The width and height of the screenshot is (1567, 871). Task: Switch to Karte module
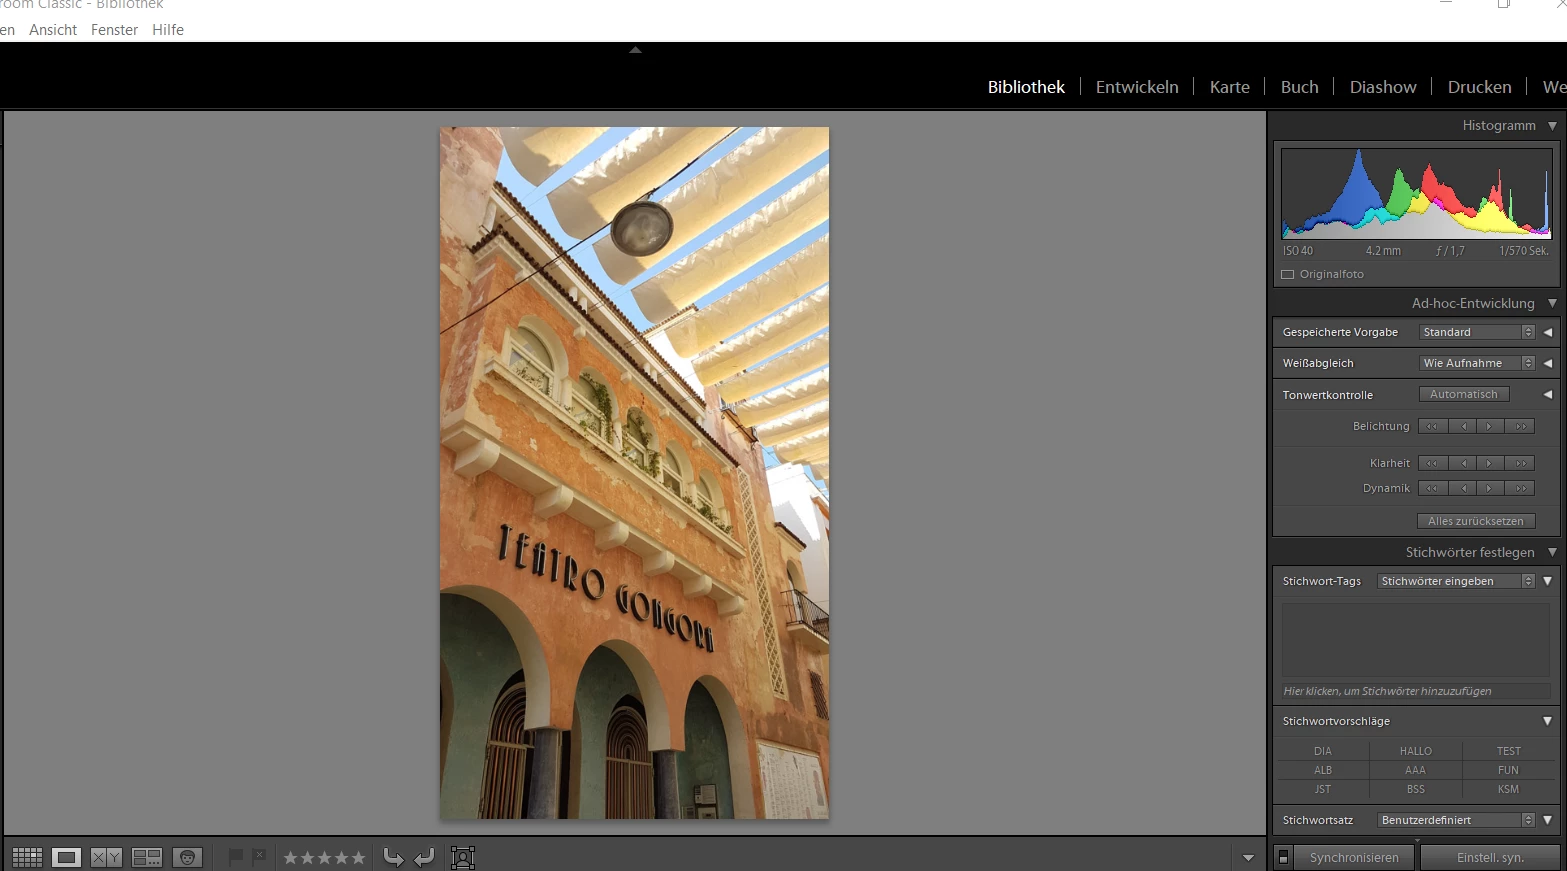(x=1229, y=87)
